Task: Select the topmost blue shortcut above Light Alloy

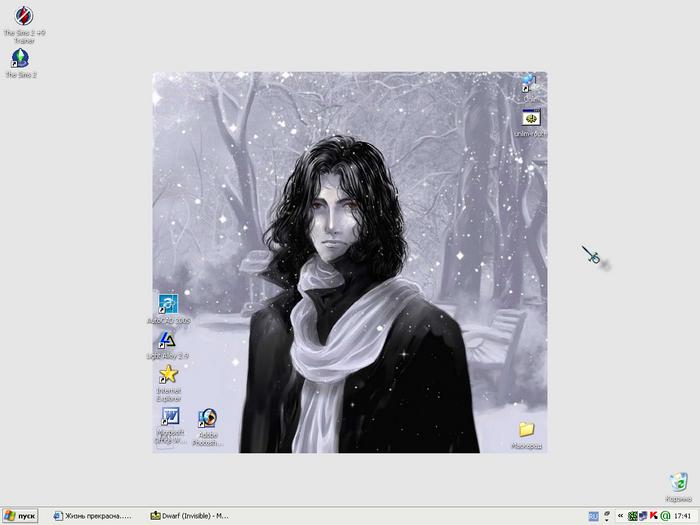Action: pos(168,305)
